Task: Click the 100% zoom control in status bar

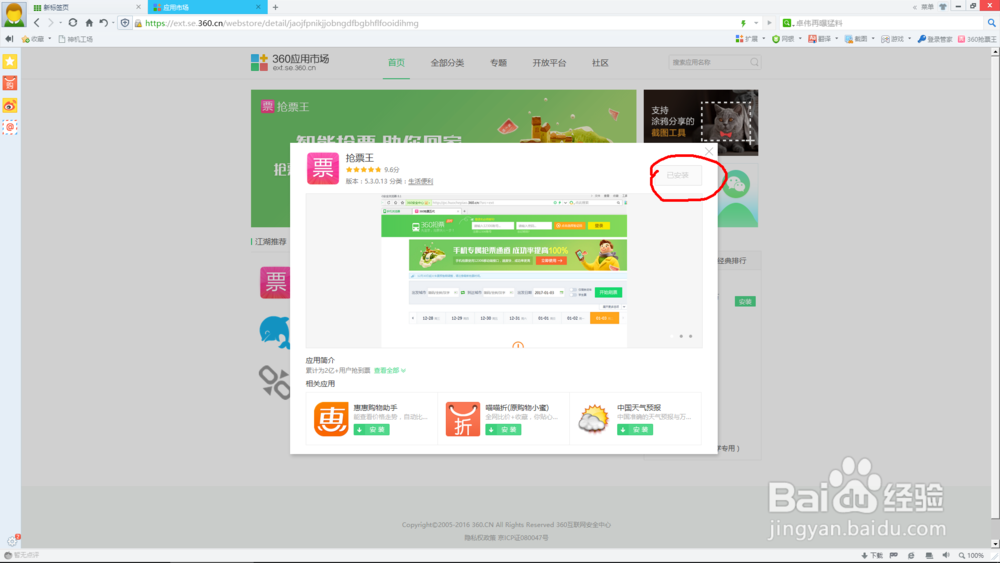Action: pyautogui.click(x=971, y=555)
